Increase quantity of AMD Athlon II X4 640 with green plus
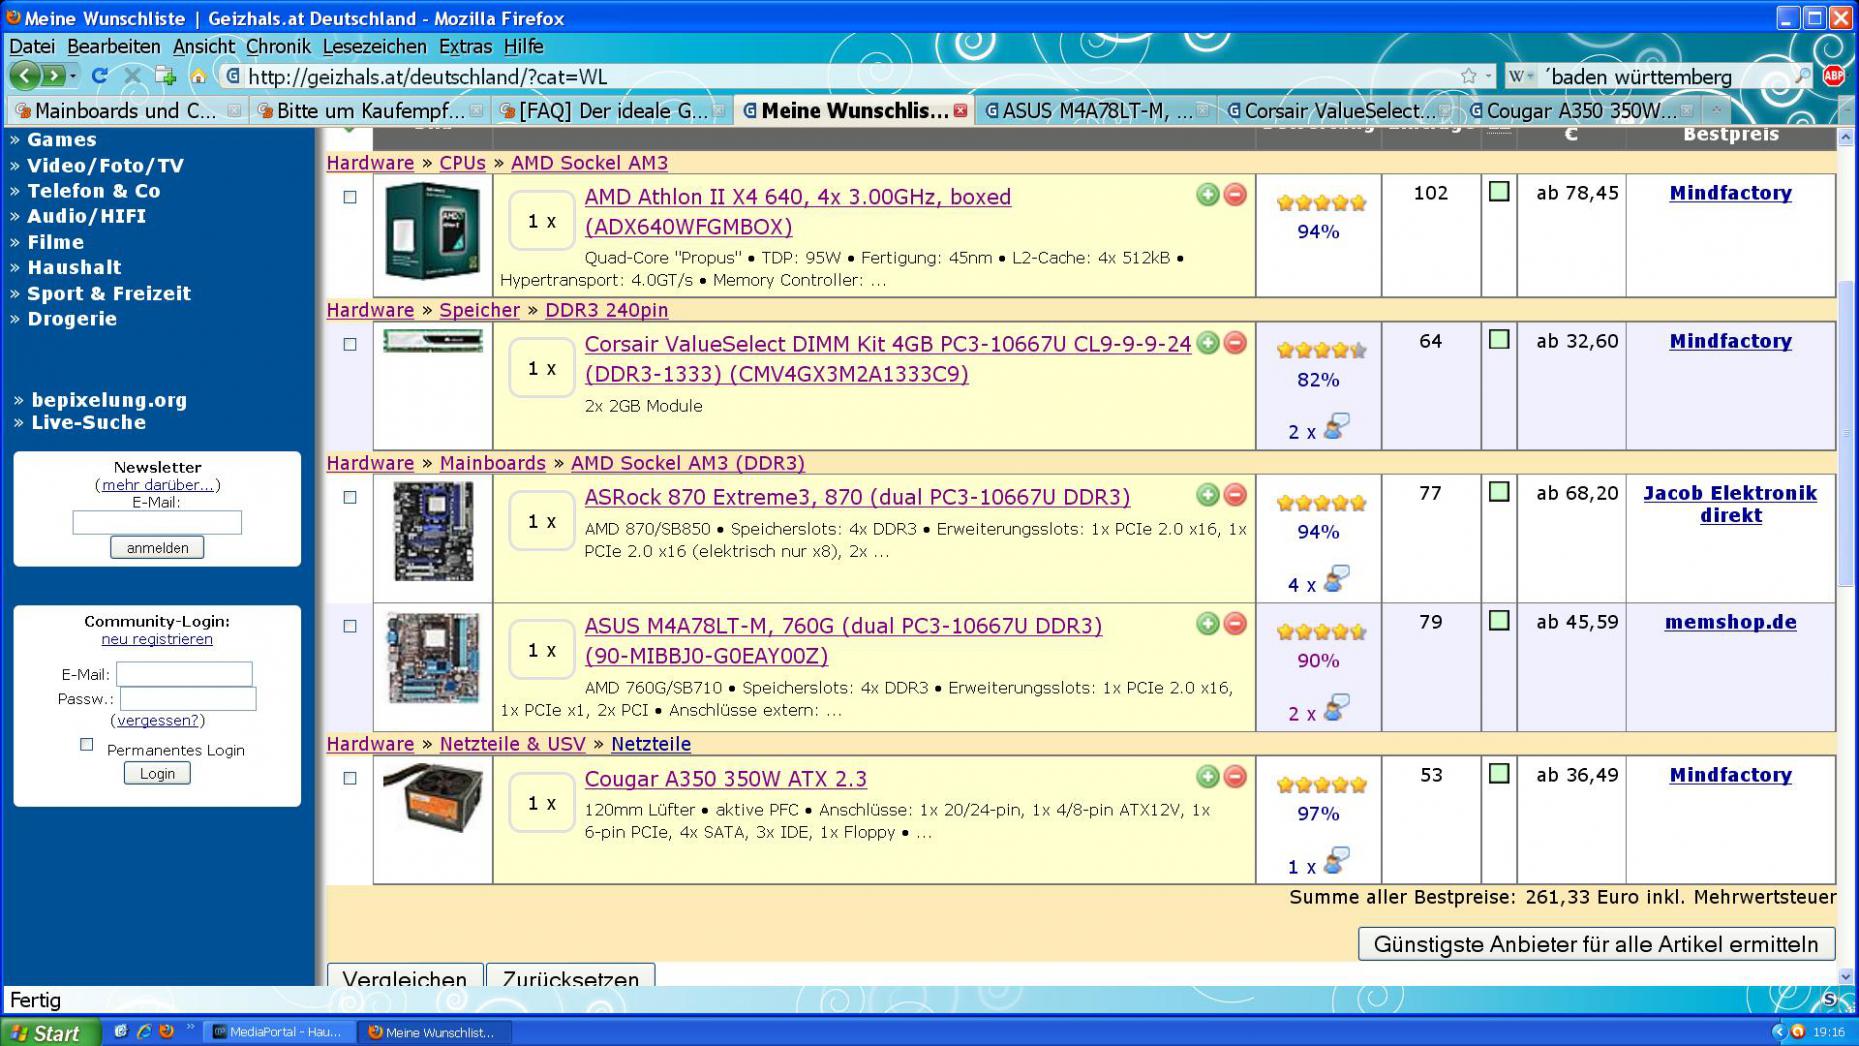Image resolution: width=1859 pixels, height=1046 pixels. (1207, 195)
